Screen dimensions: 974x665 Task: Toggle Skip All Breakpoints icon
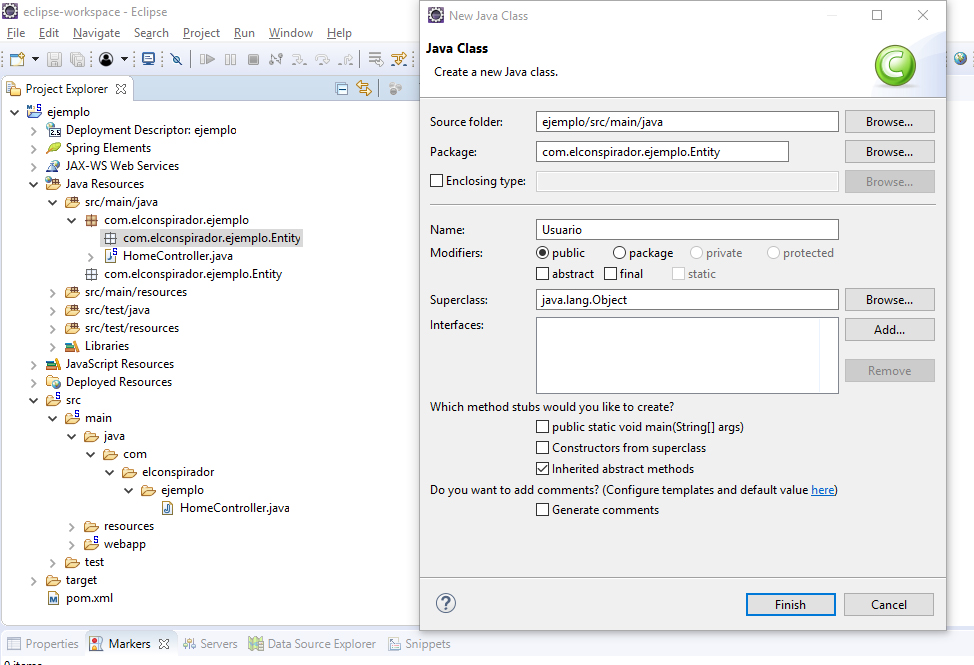pos(176,59)
